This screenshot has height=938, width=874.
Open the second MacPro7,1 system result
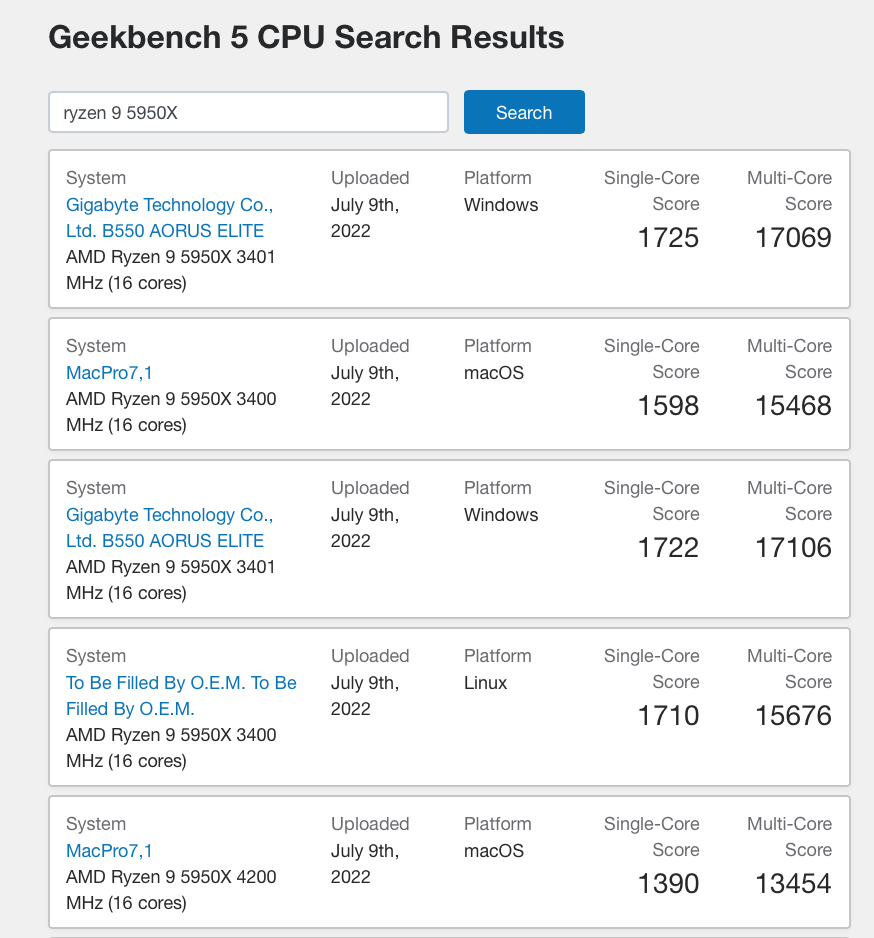tap(109, 850)
